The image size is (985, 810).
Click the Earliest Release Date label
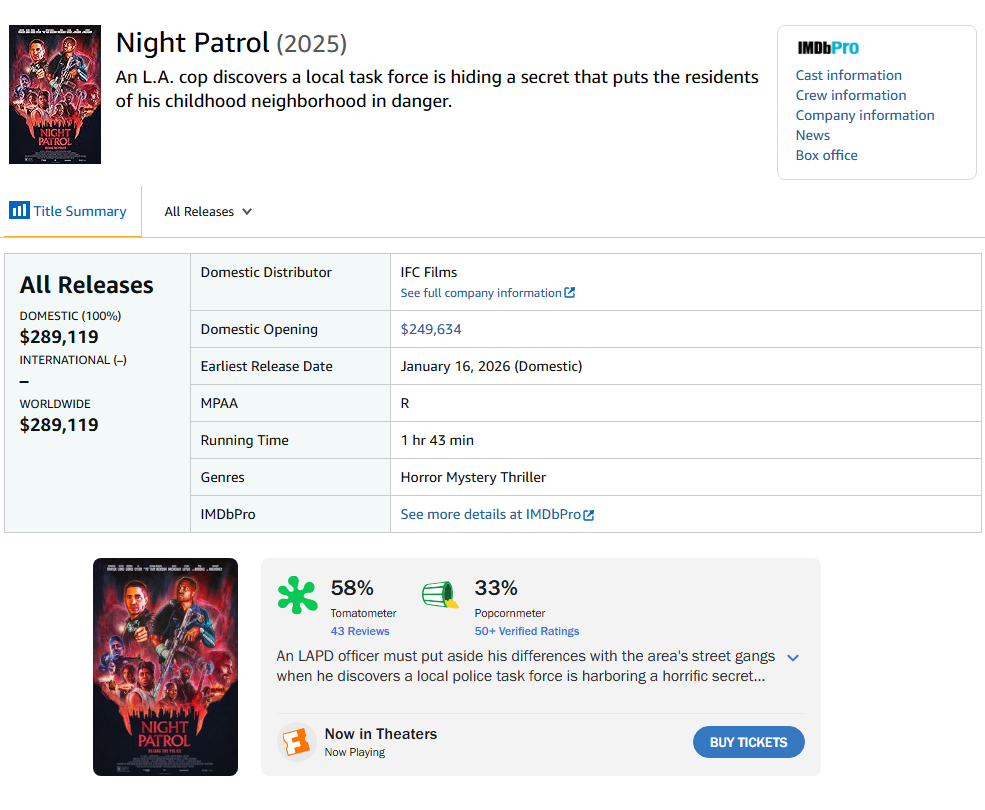tap(266, 366)
